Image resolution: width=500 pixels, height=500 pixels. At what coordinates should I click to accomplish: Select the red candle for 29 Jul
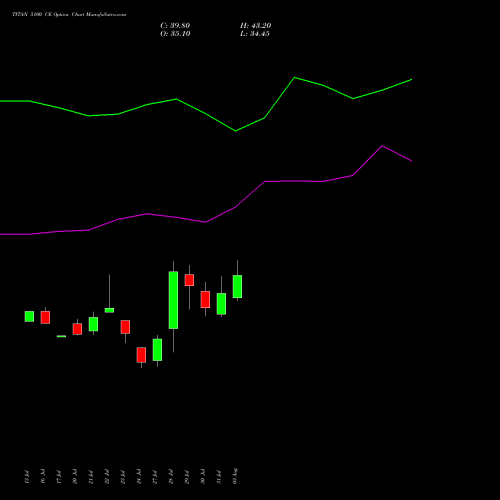coord(189,280)
